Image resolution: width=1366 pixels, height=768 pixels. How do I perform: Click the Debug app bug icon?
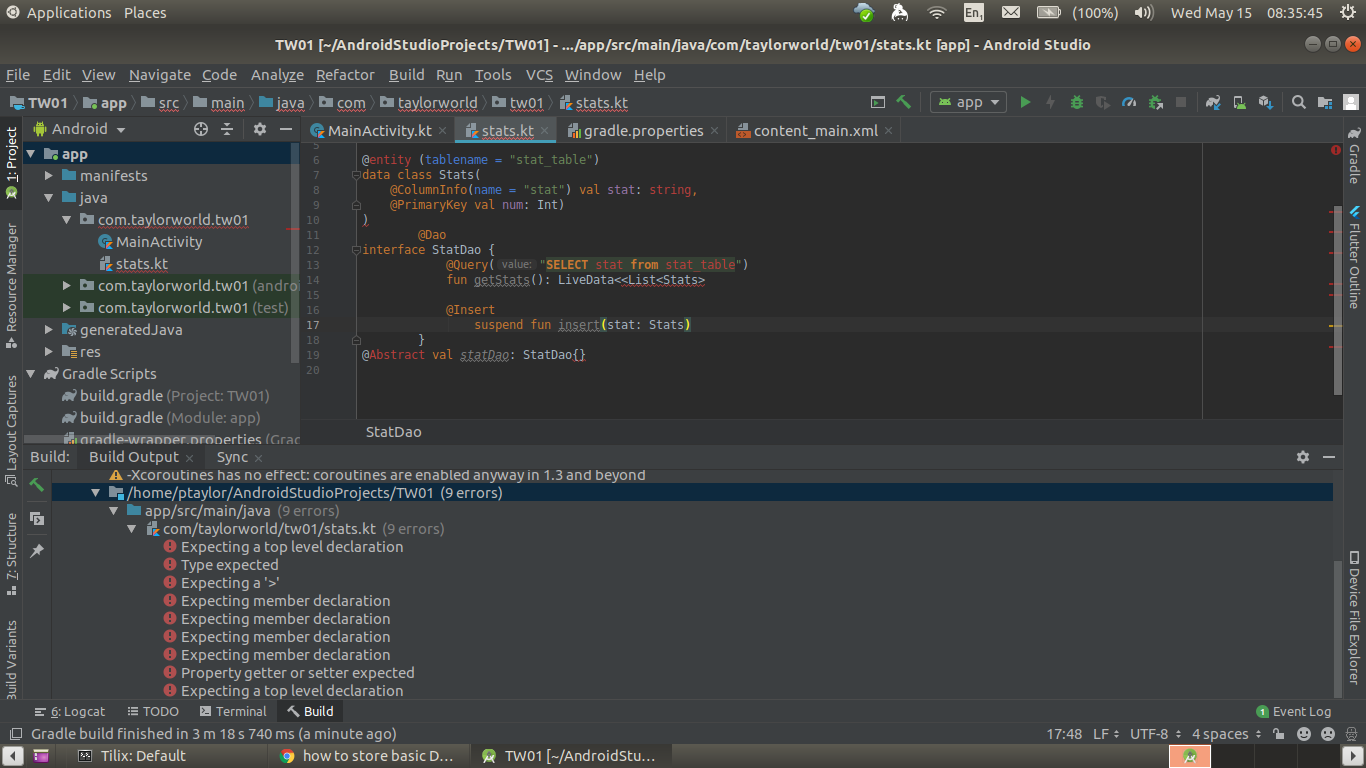tap(1077, 102)
